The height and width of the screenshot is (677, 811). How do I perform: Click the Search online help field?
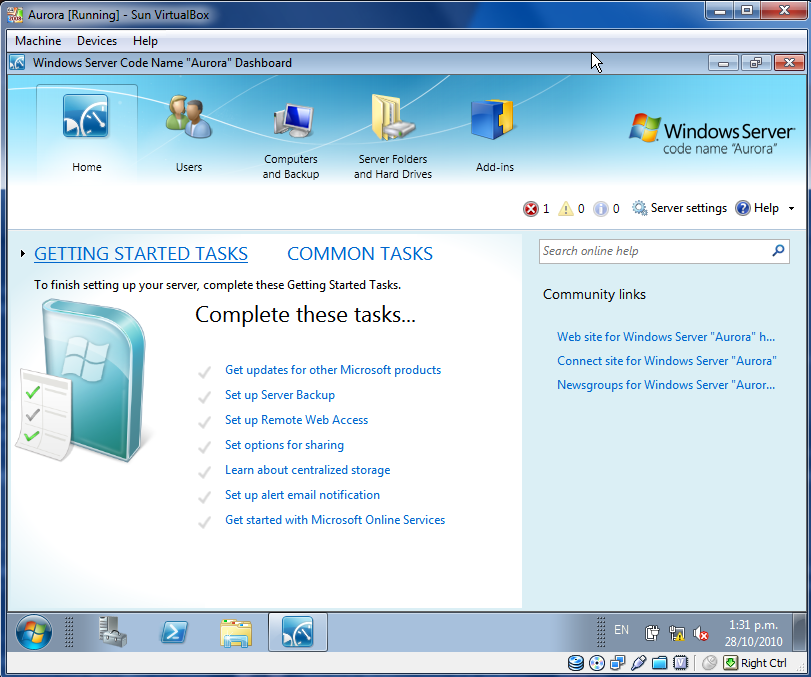(654, 251)
